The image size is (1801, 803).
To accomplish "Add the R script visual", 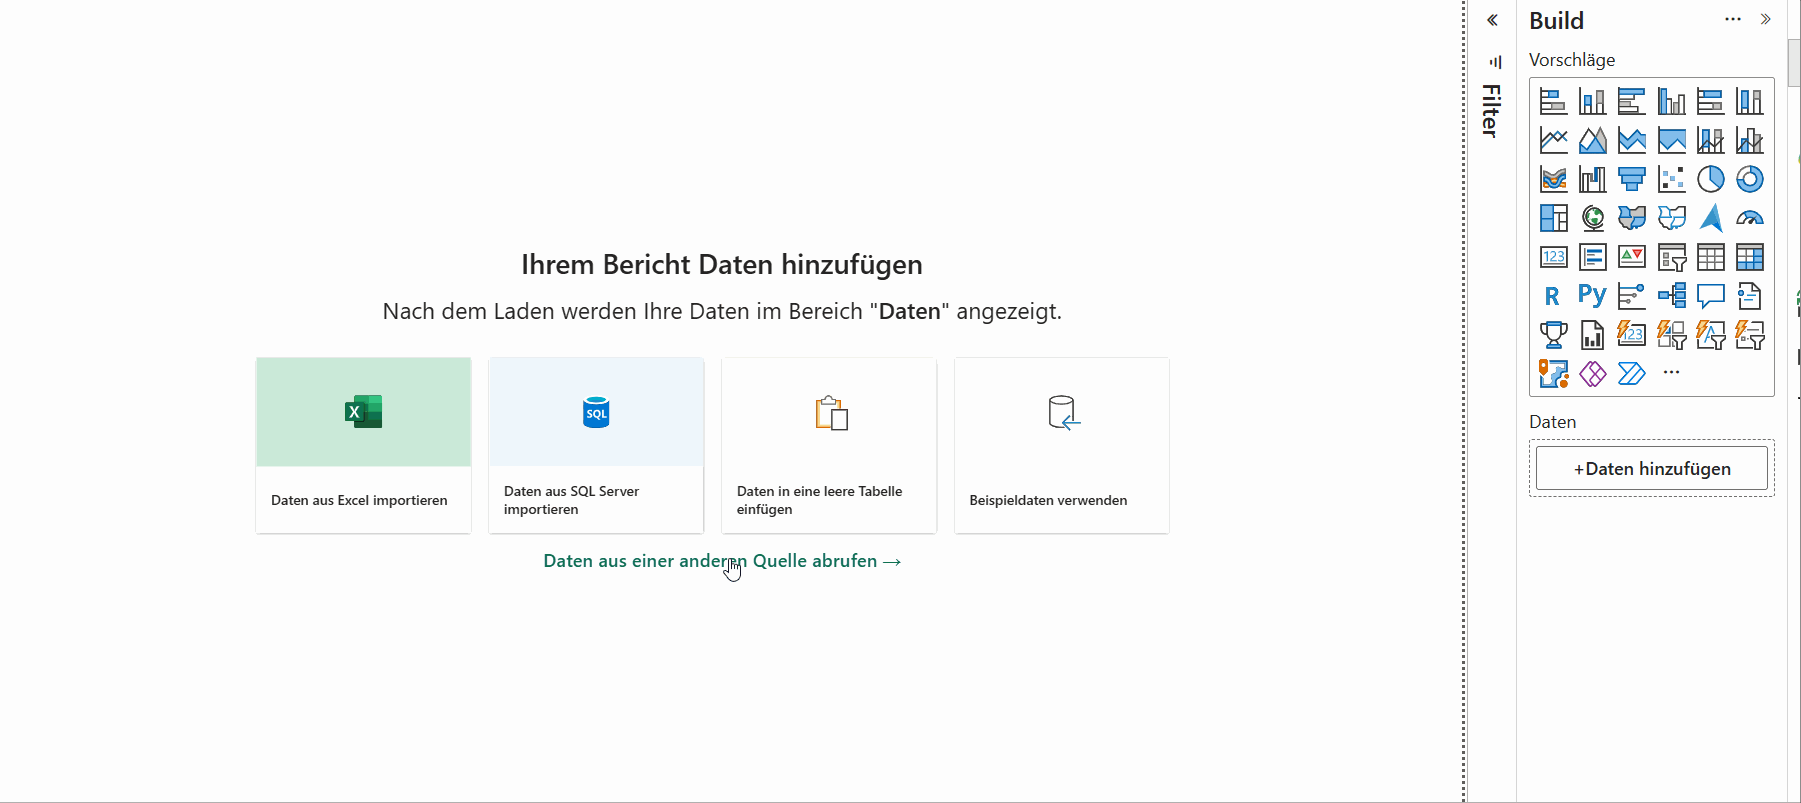I will point(1553,296).
